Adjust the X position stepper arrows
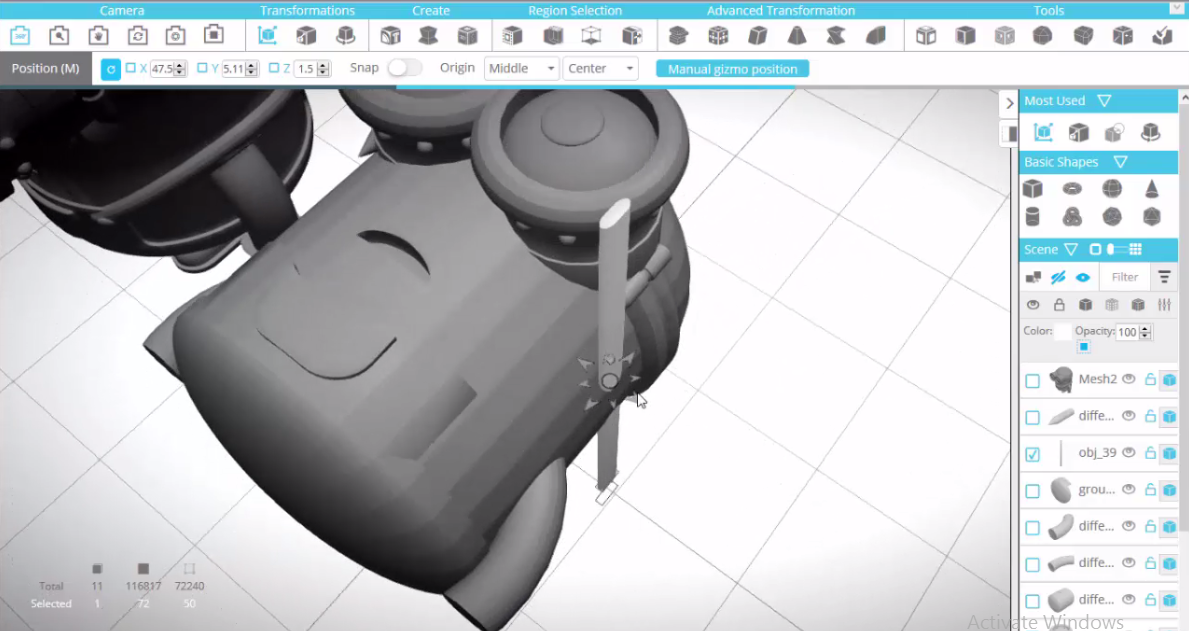 180,69
